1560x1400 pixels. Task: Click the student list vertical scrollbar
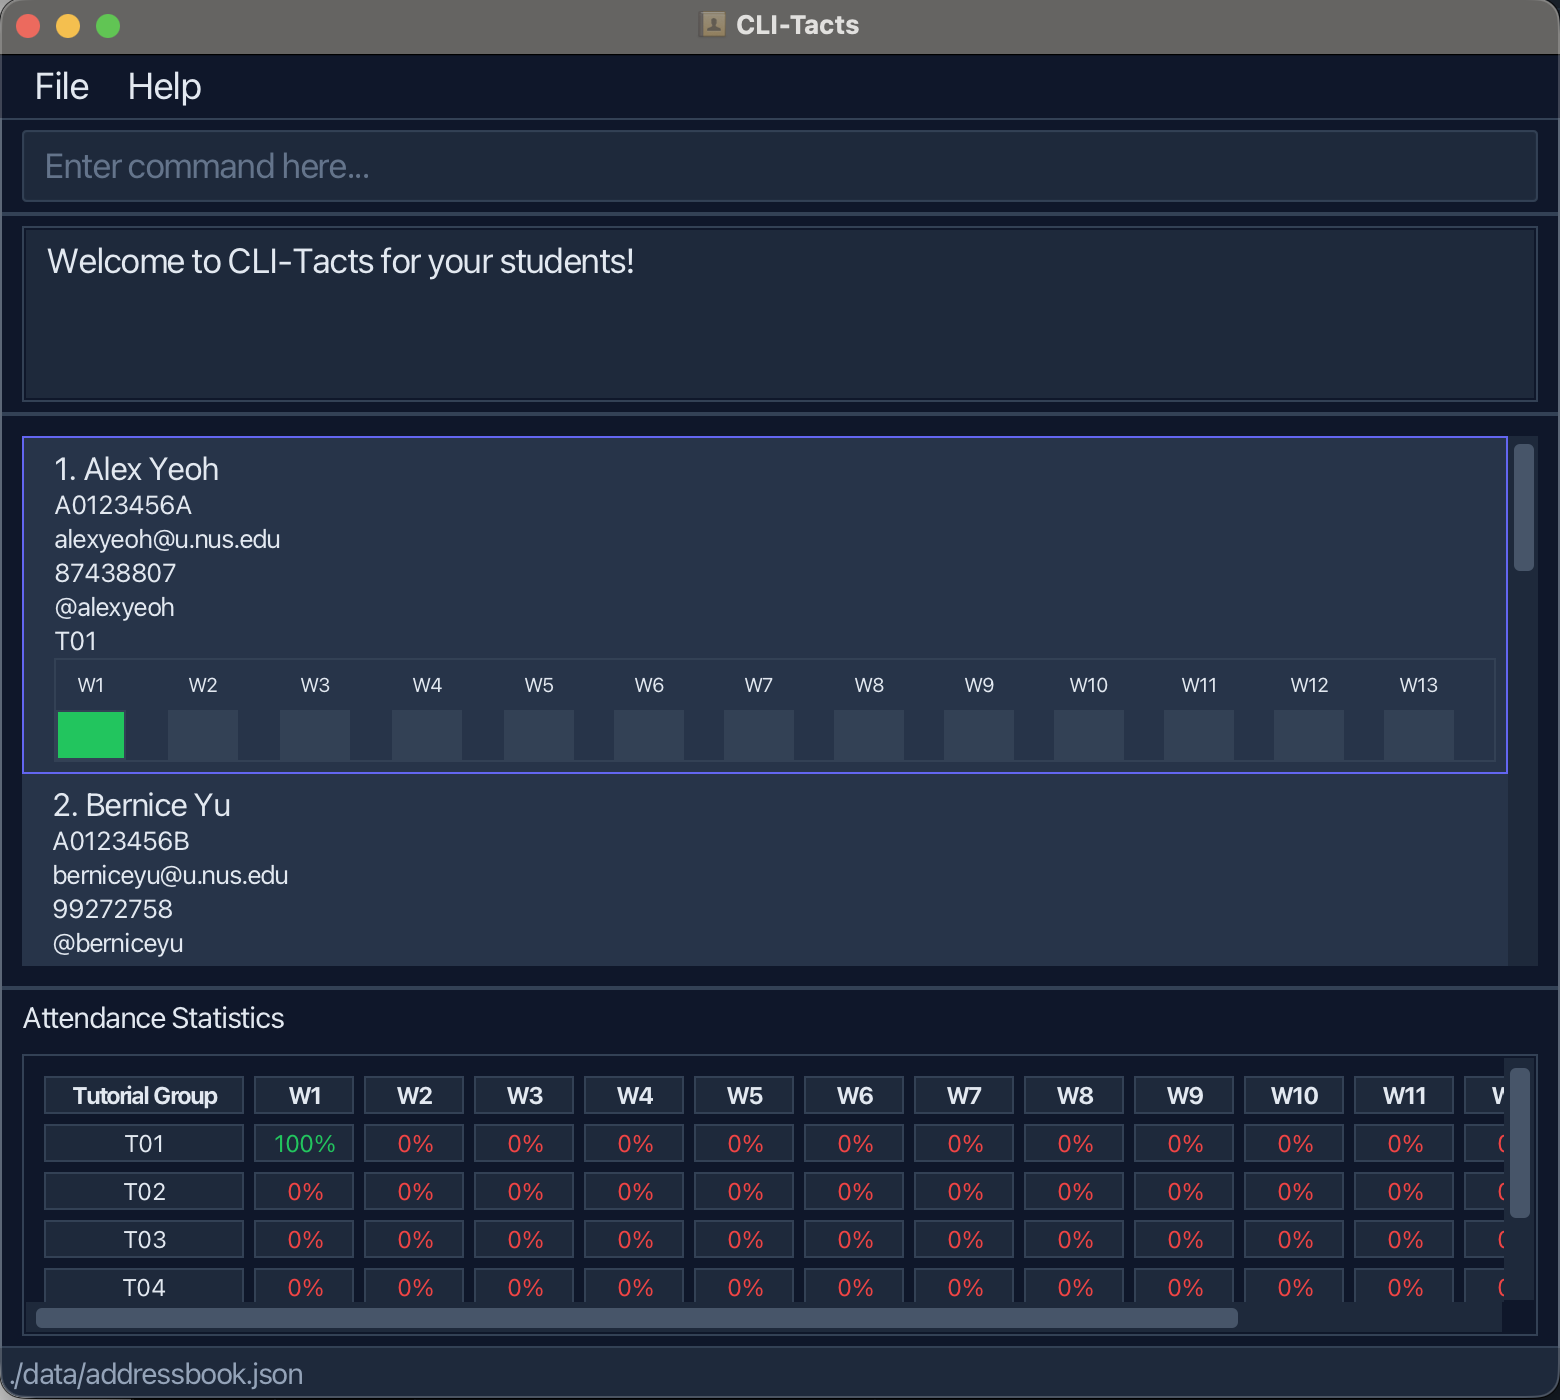point(1523,508)
